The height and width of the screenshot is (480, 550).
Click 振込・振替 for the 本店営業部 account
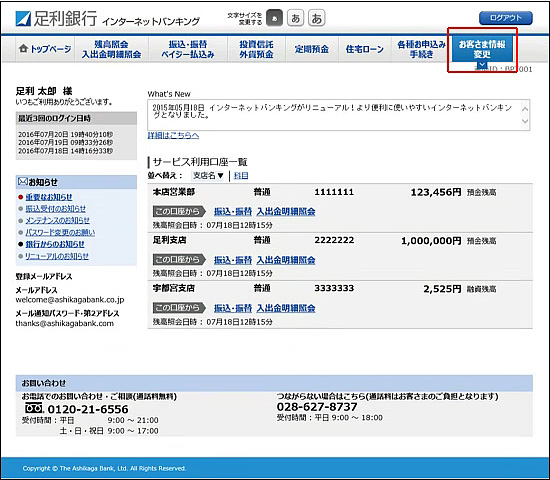[x=233, y=211]
